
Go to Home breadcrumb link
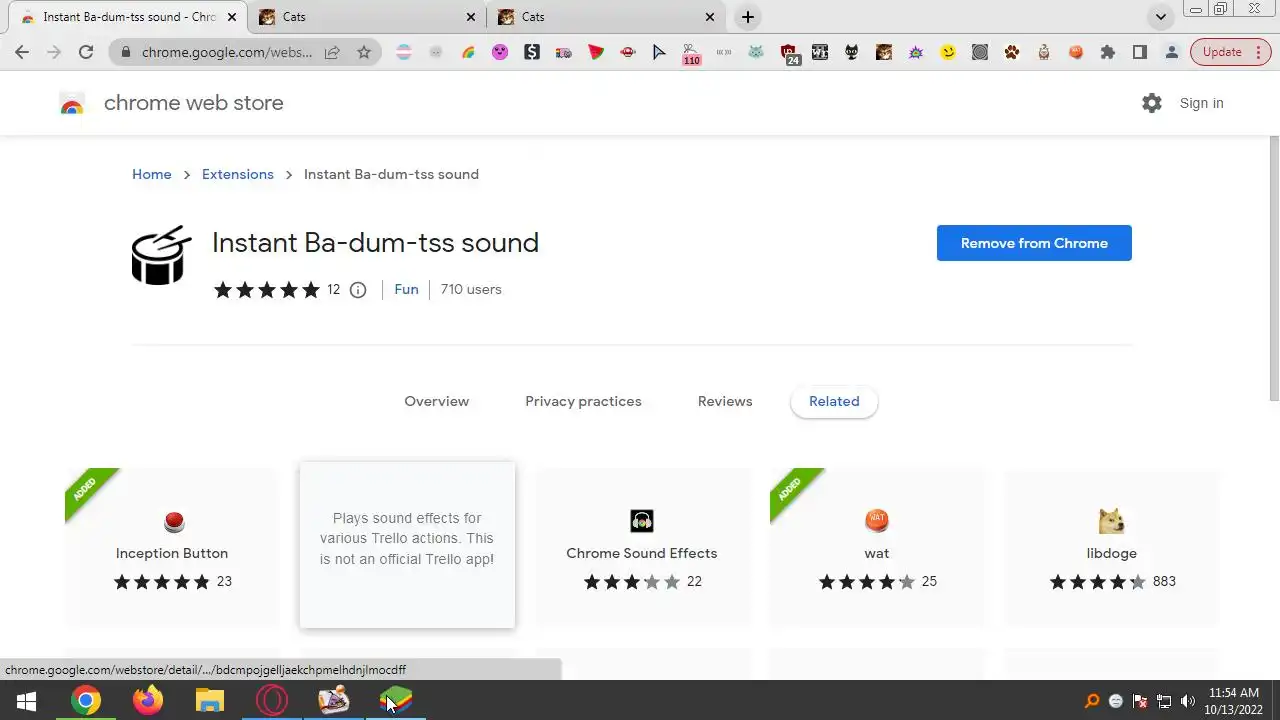click(x=152, y=174)
